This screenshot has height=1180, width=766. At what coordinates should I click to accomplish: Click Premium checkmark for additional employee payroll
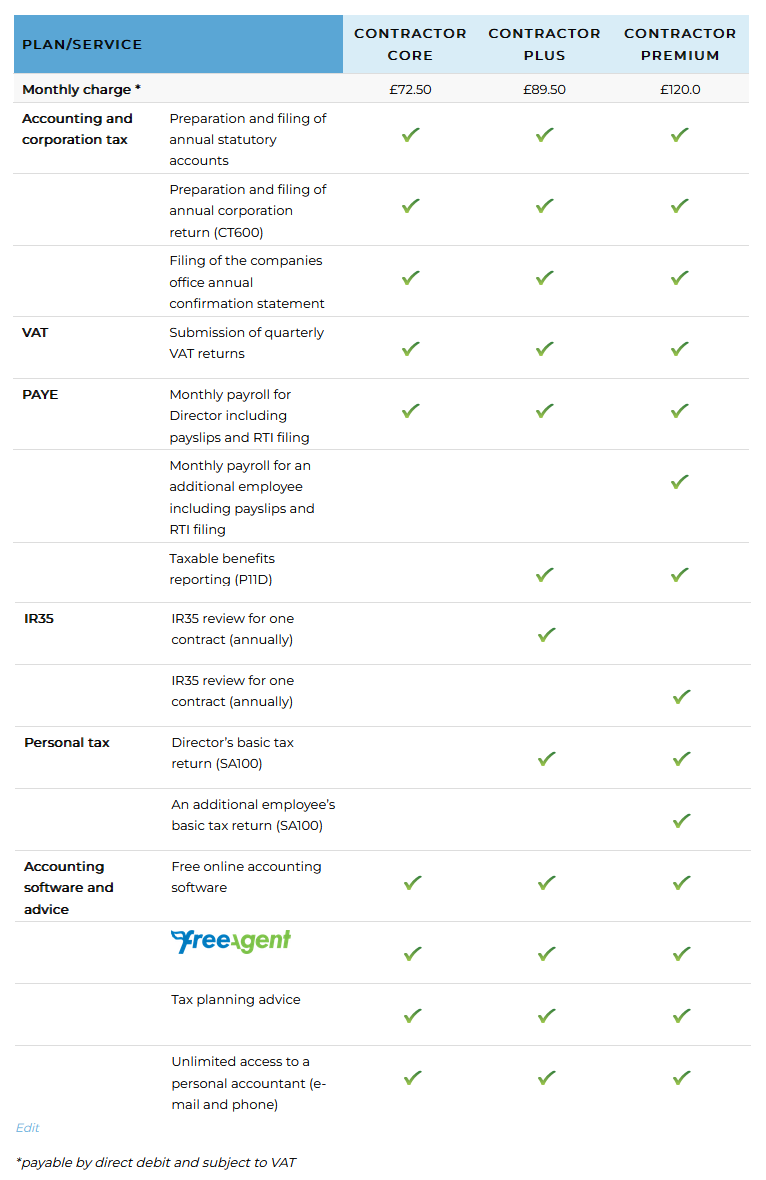pos(680,481)
